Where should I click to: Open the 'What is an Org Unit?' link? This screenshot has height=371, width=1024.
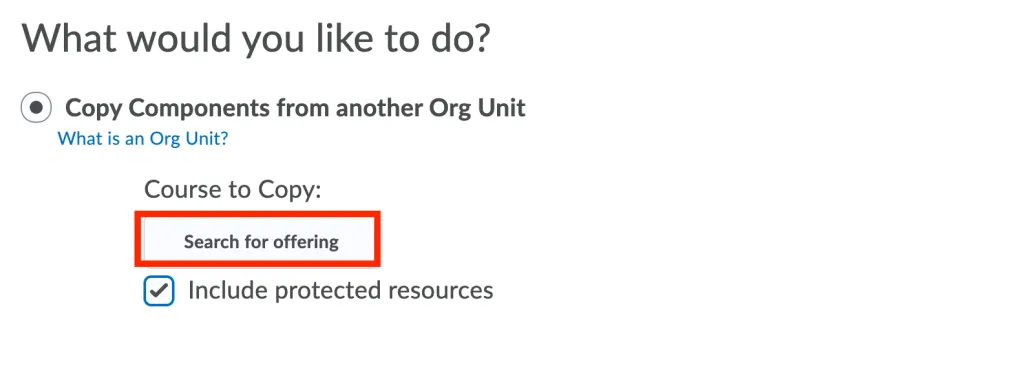[143, 138]
